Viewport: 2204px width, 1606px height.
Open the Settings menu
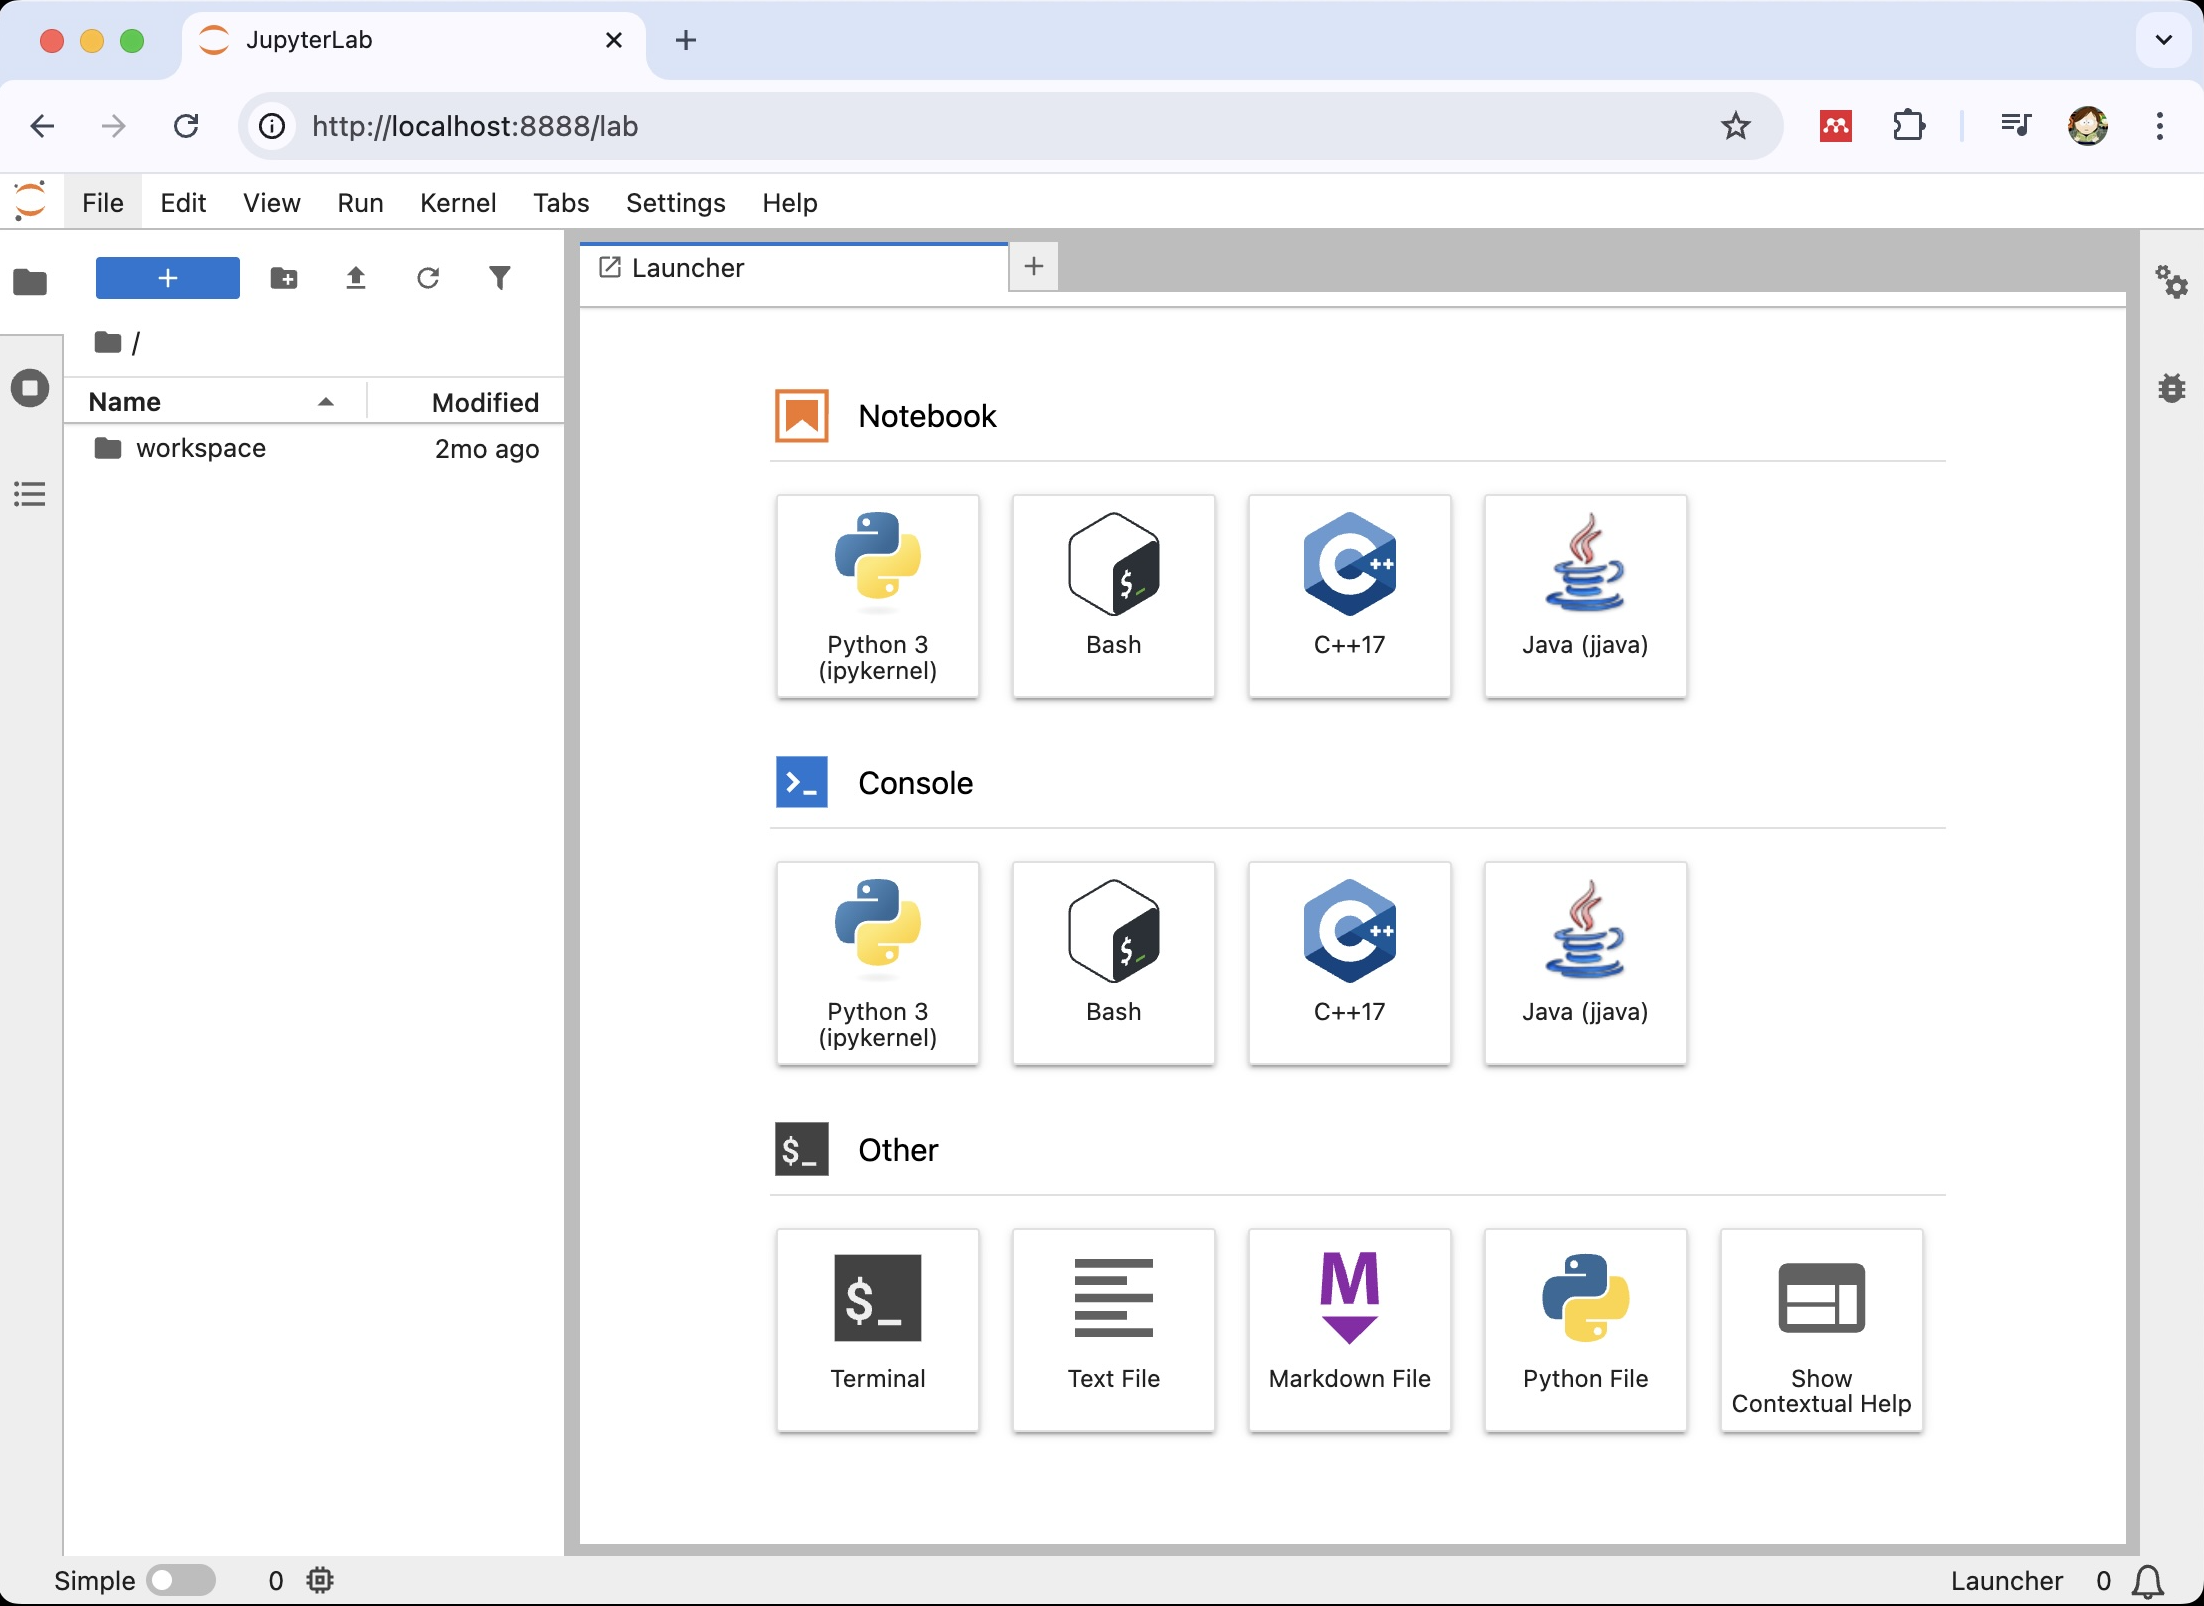click(676, 203)
